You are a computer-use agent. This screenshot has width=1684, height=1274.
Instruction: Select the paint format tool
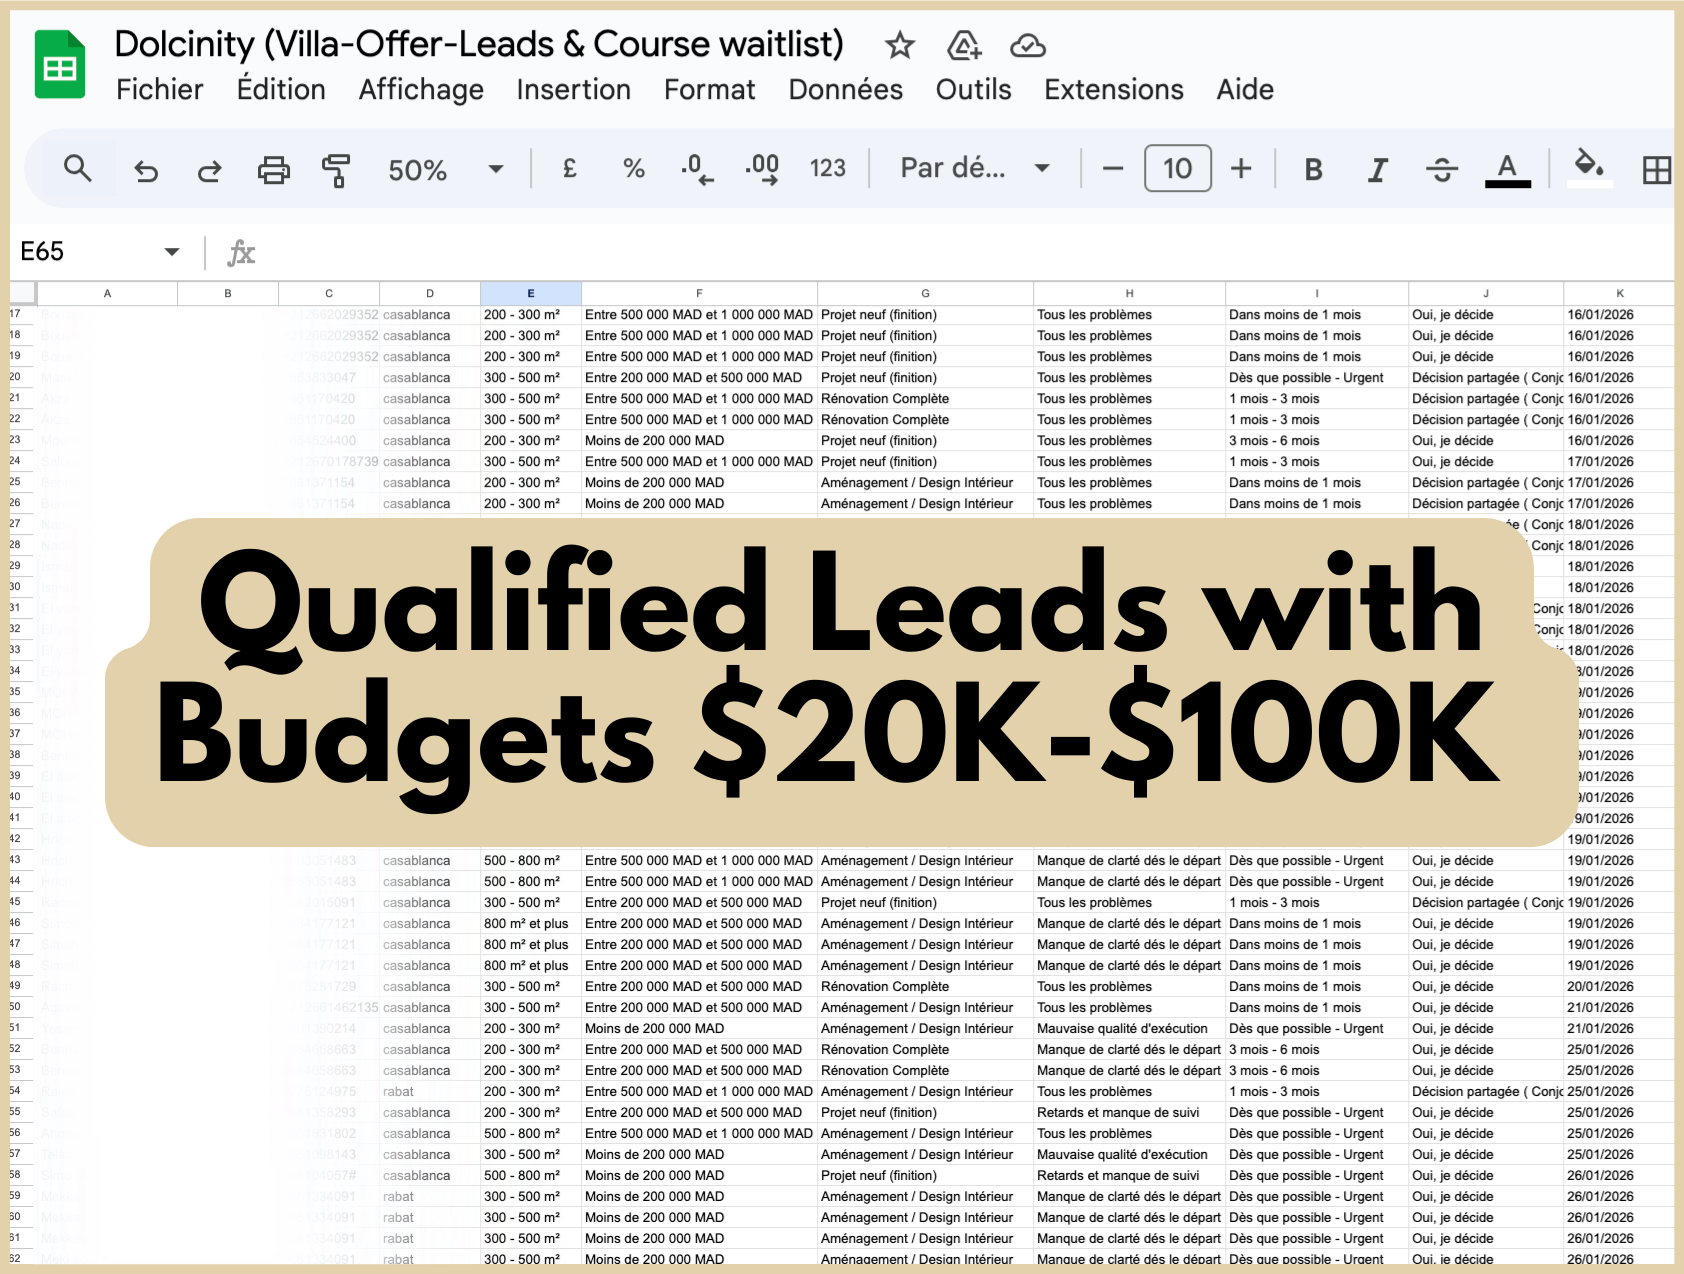(336, 170)
